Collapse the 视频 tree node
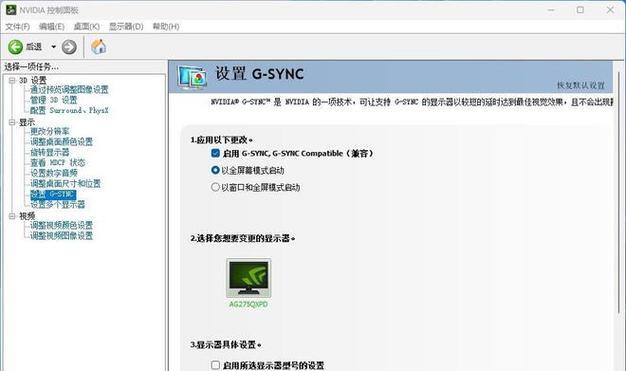626x371 pixels. [12, 216]
